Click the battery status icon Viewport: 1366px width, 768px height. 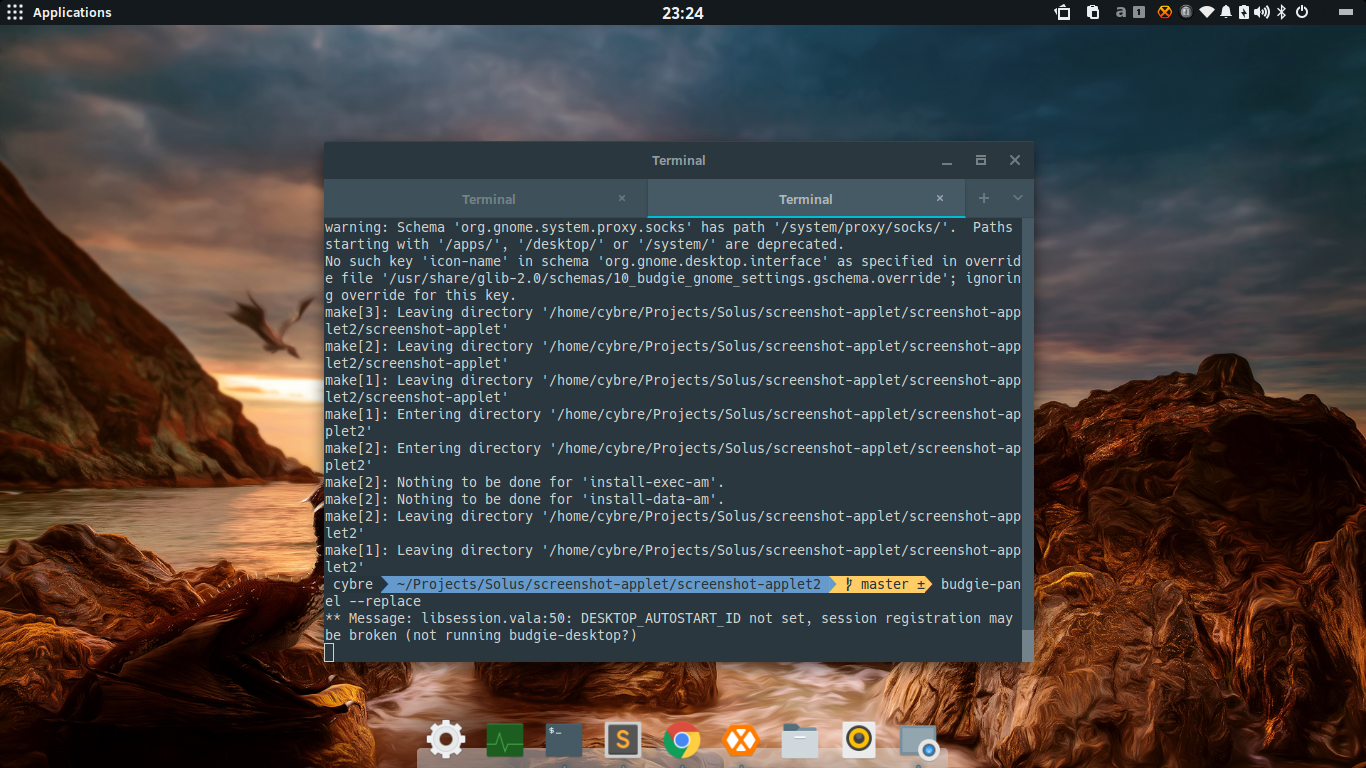1244,12
